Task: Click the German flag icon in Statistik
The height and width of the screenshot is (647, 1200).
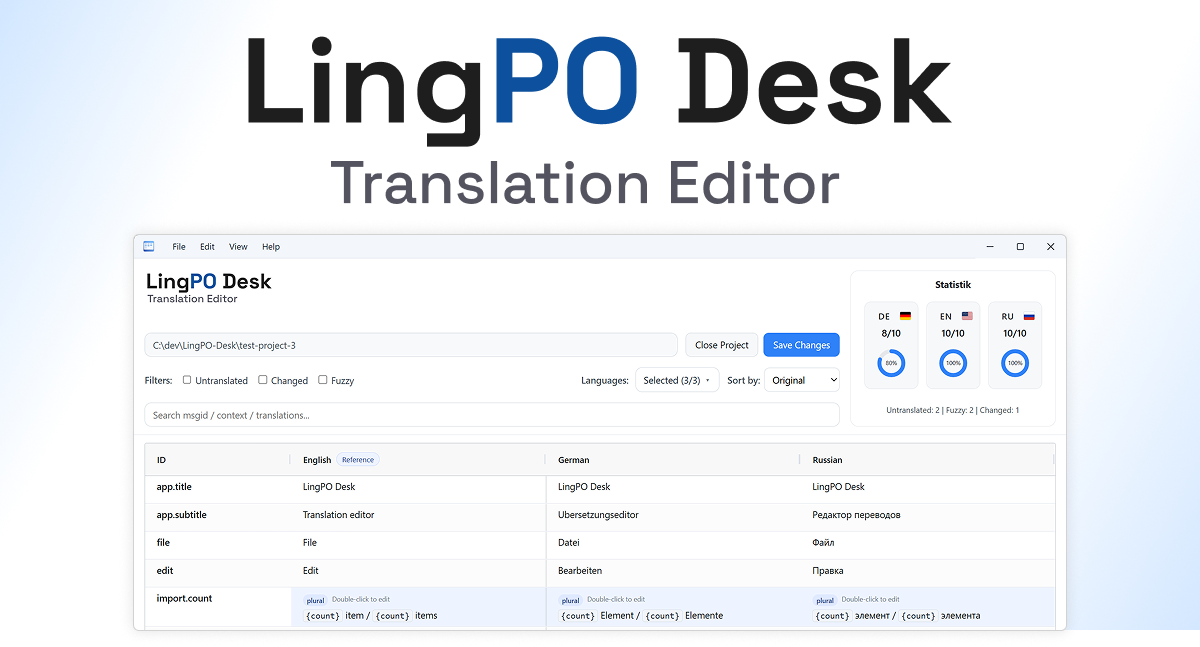Action: pos(905,316)
